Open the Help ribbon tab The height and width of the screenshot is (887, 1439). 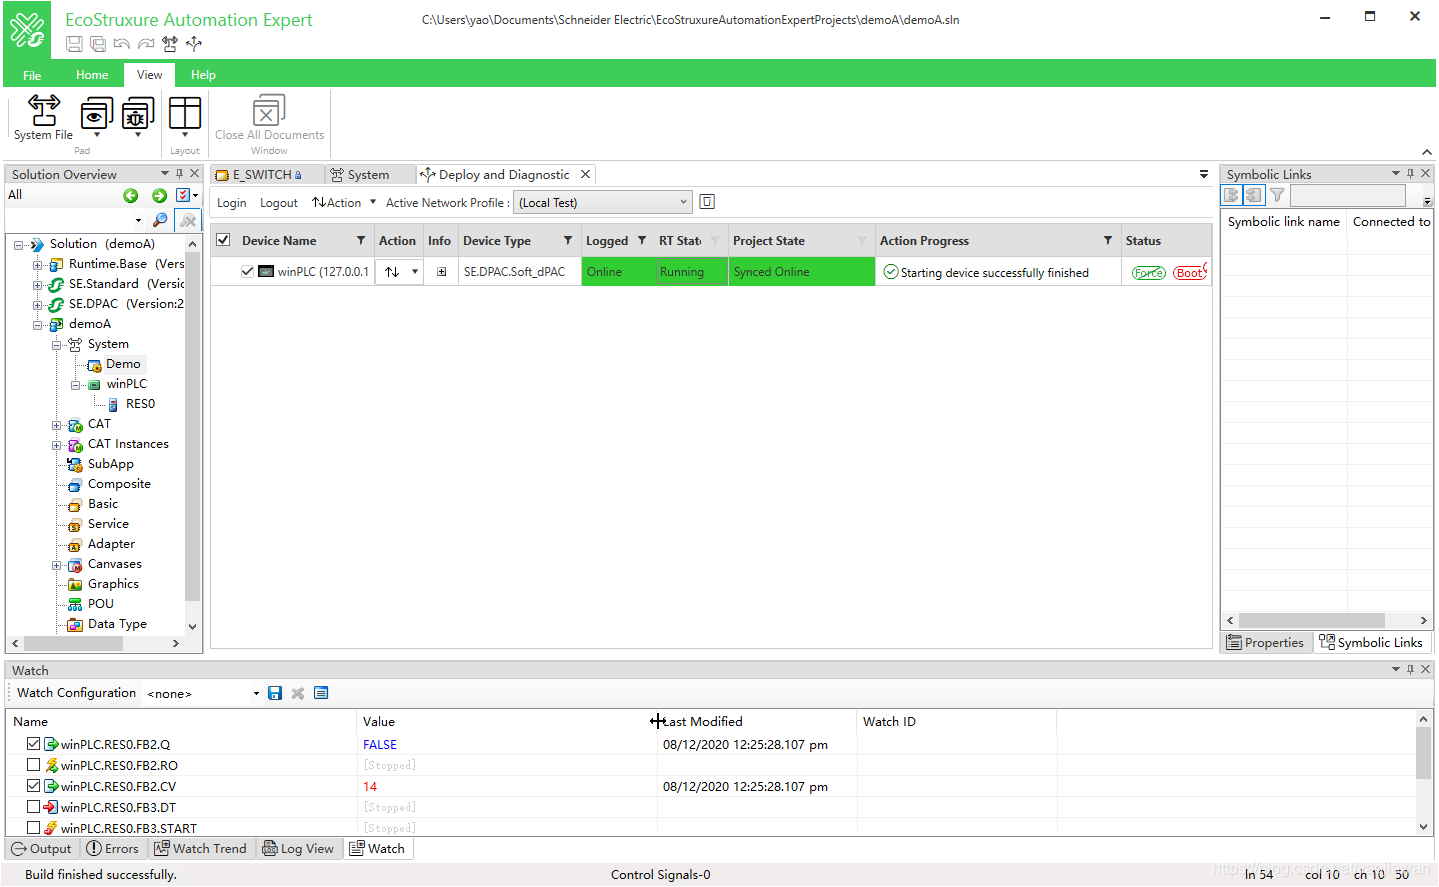pos(203,75)
